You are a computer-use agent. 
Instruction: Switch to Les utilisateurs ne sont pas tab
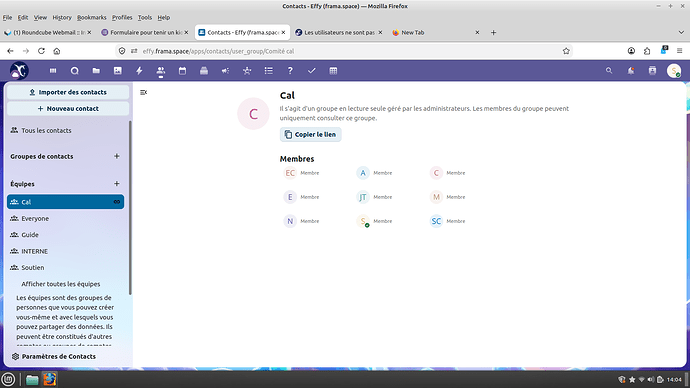(338, 33)
